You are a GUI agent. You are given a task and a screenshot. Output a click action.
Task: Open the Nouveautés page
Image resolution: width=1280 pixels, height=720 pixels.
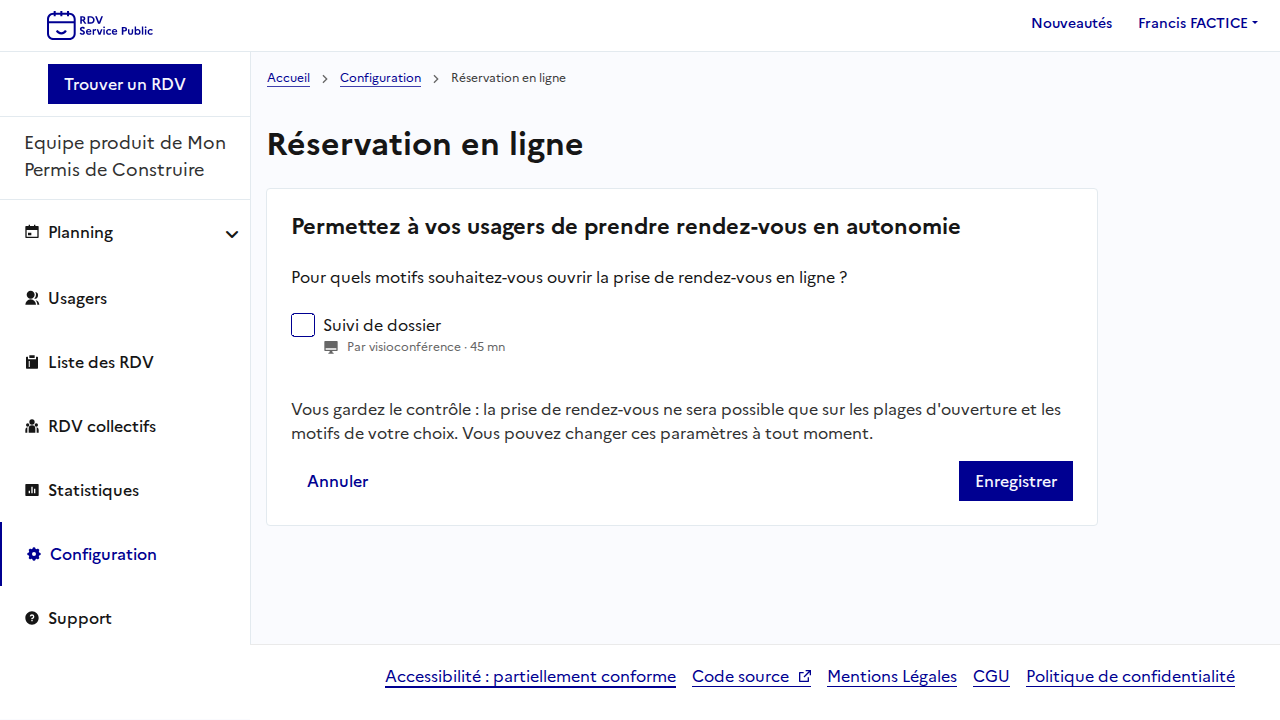[1071, 23]
